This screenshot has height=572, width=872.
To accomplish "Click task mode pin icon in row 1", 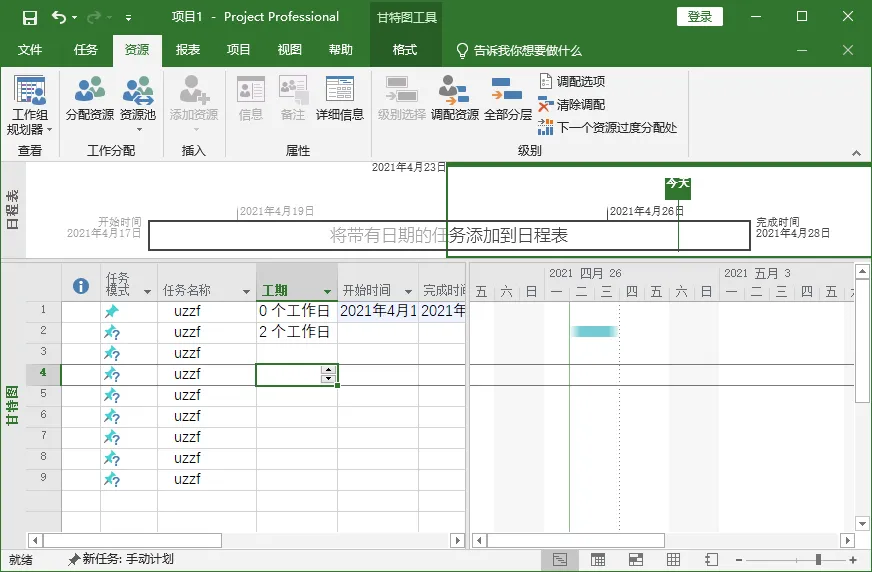I will 112,311.
